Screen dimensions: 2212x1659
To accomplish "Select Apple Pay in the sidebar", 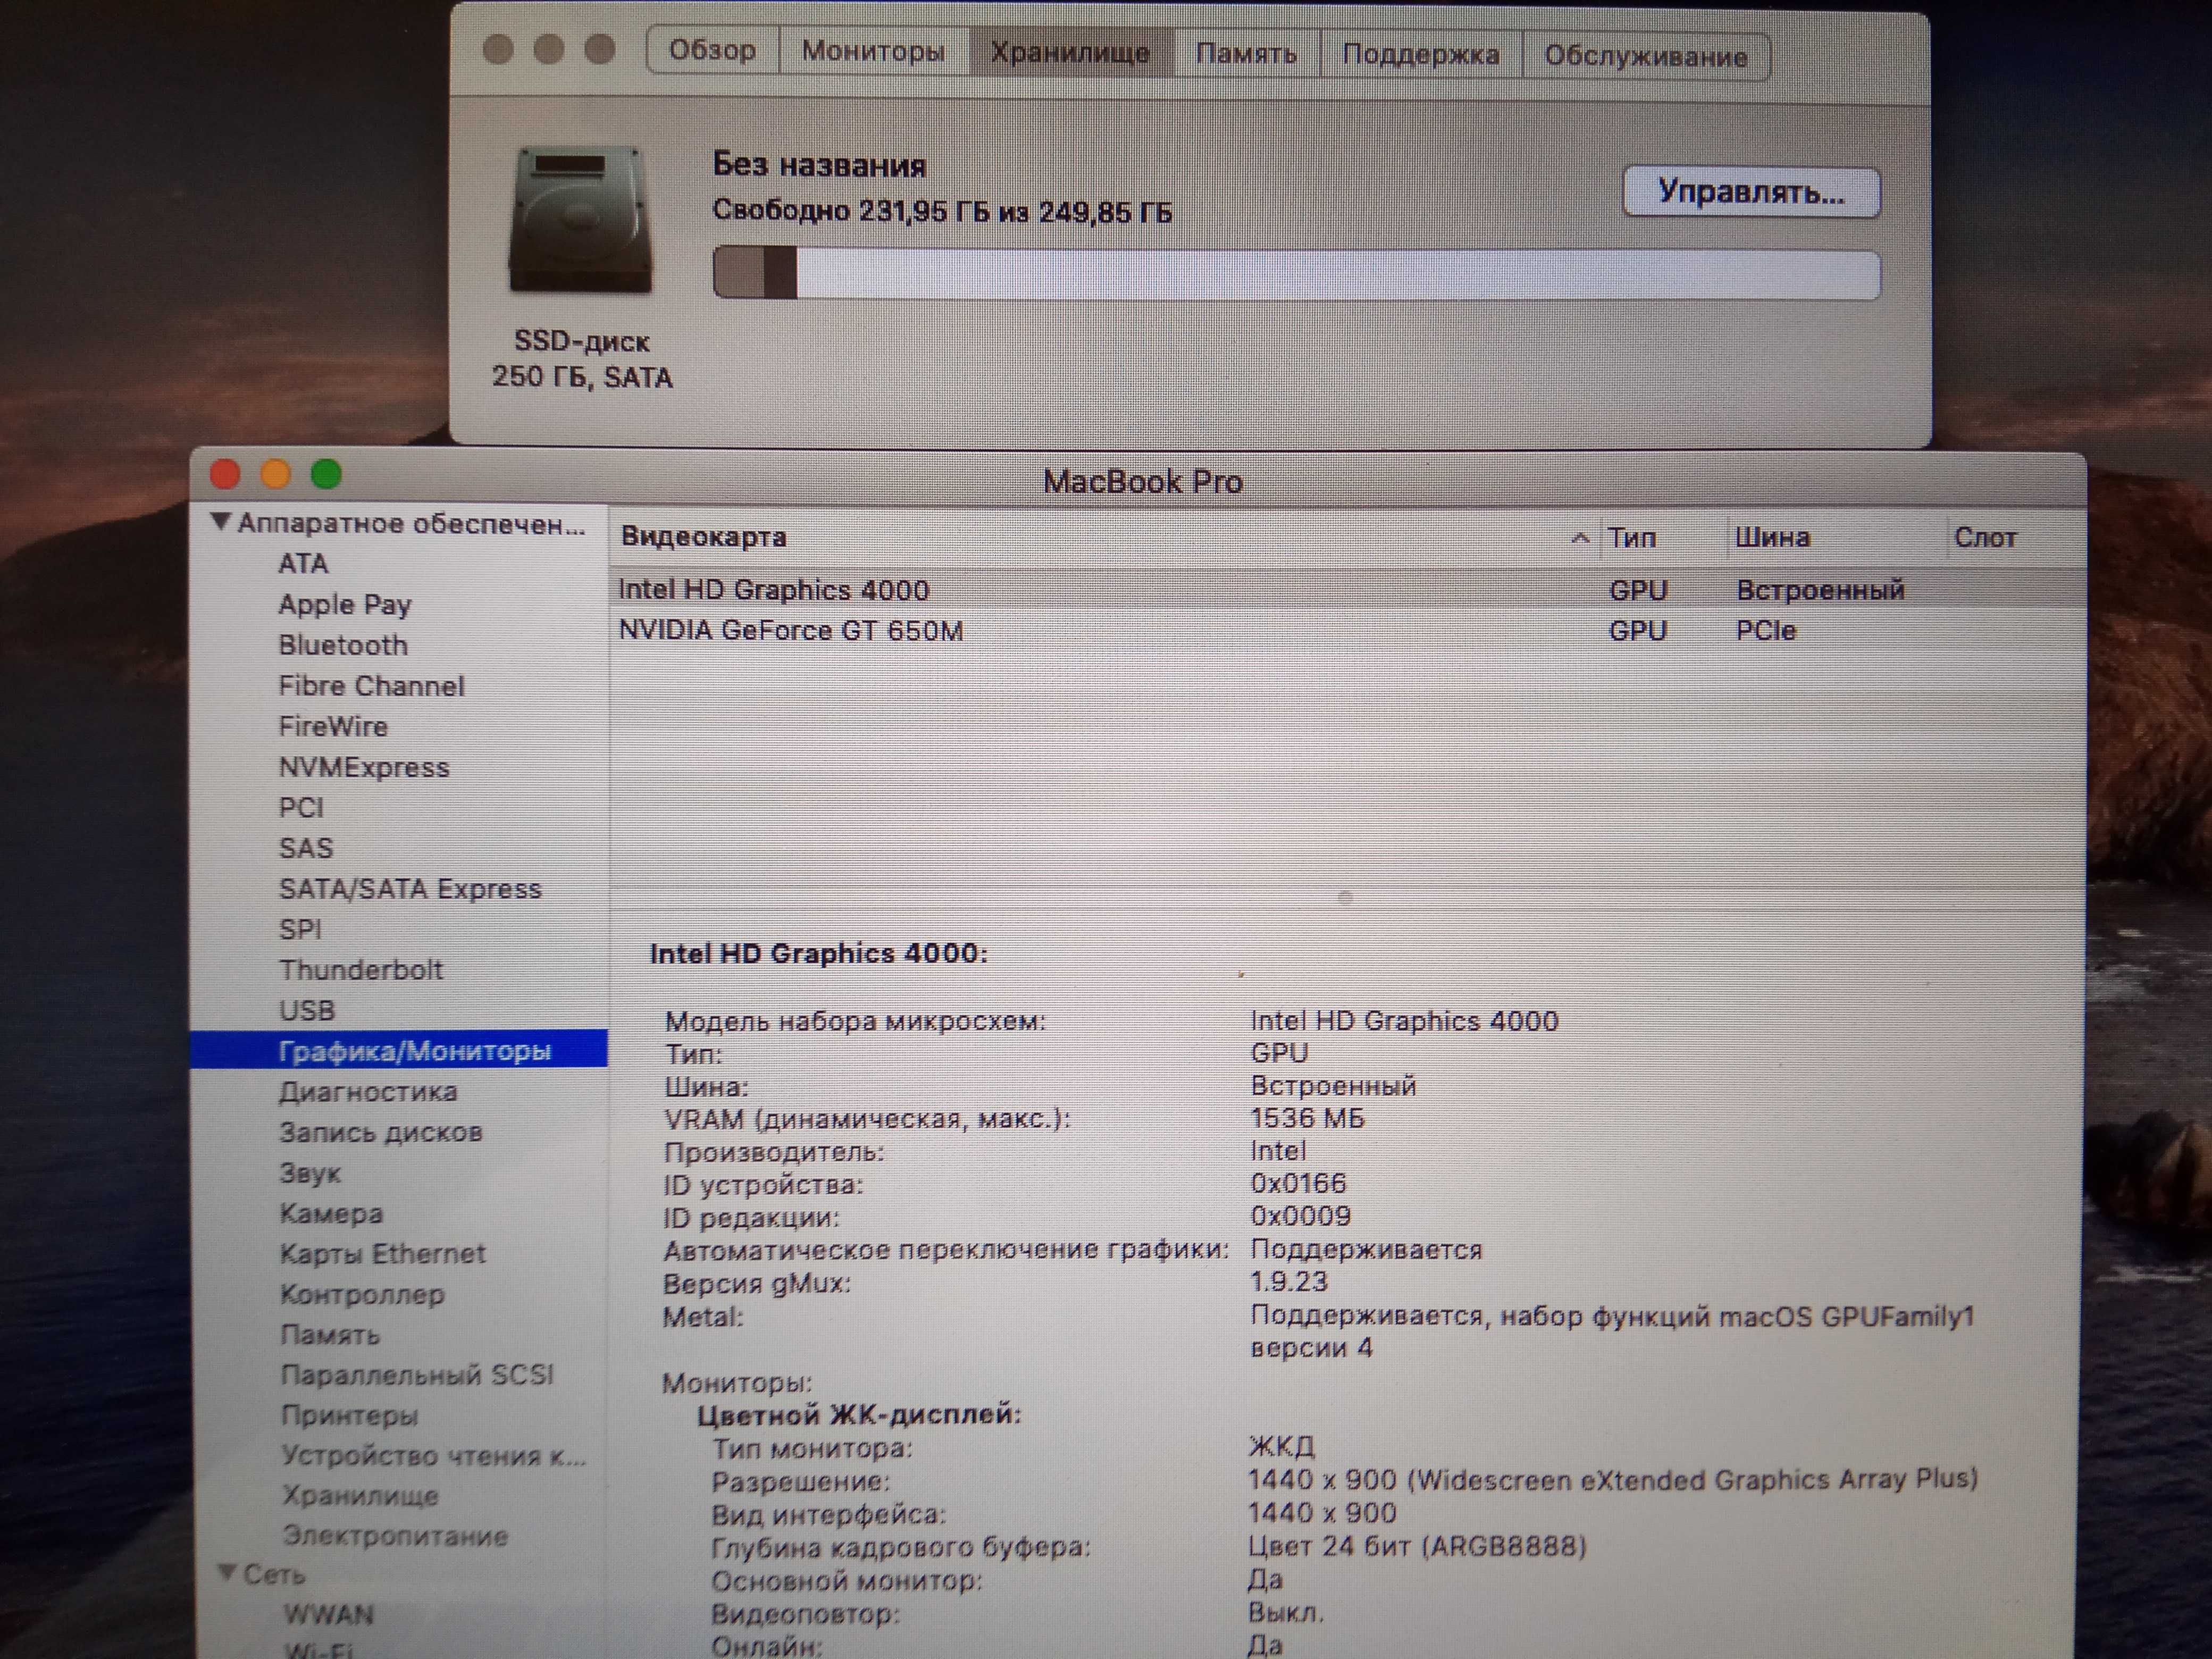I will point(345,604).
